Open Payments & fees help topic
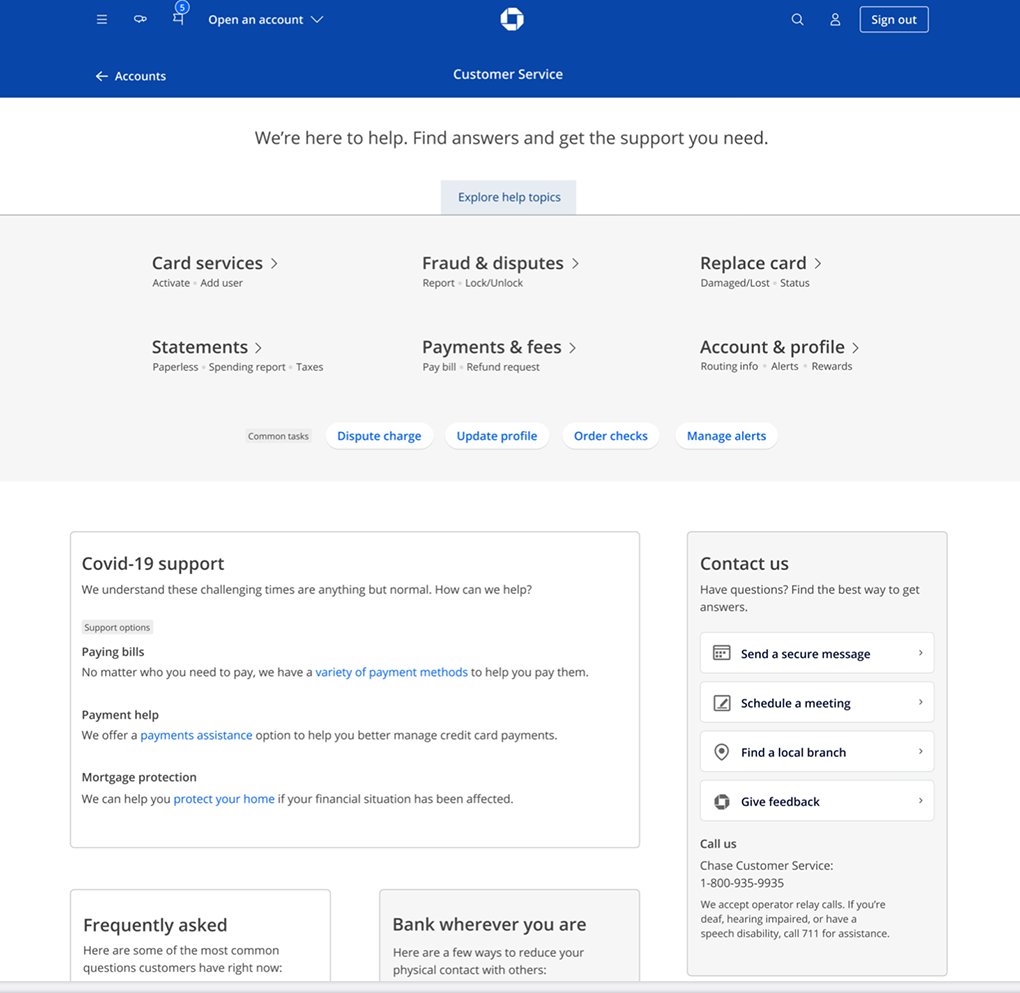This screenshot has width=1020, height=993. (491, 347)
